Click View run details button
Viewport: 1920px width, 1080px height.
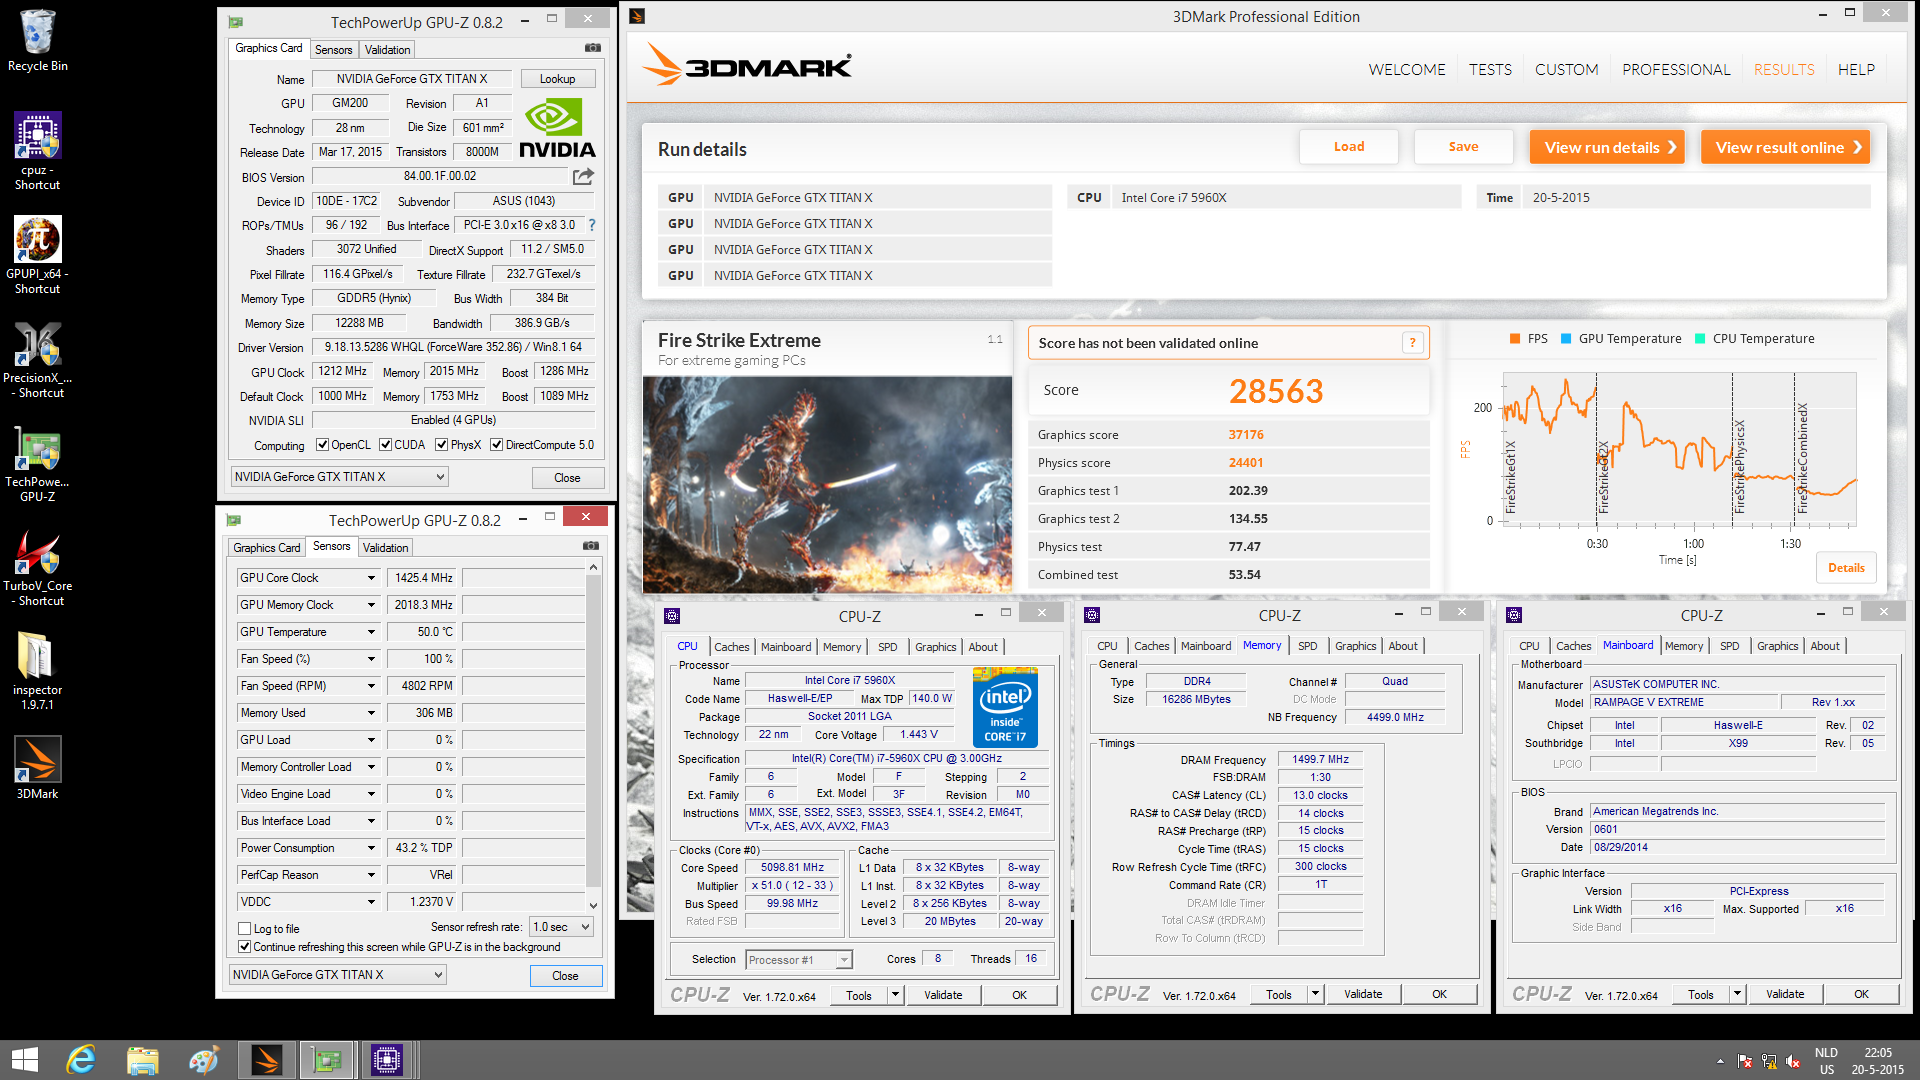[1607, 147]
